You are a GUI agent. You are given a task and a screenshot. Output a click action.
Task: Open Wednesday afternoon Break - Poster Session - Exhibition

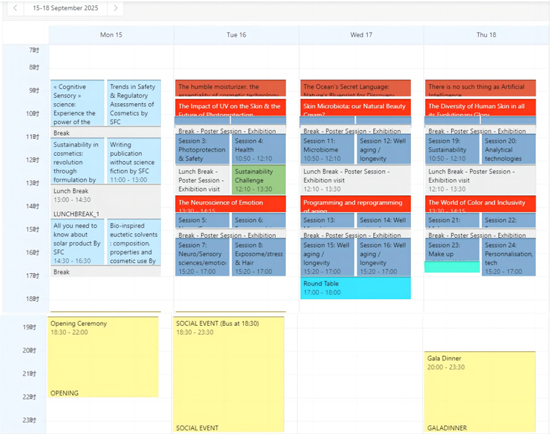[355, 234]
